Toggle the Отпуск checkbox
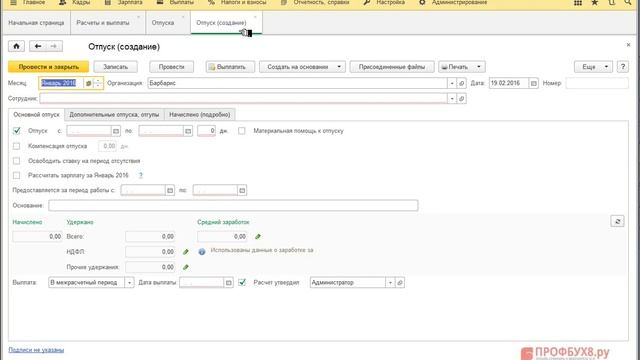 click(16, 131)
